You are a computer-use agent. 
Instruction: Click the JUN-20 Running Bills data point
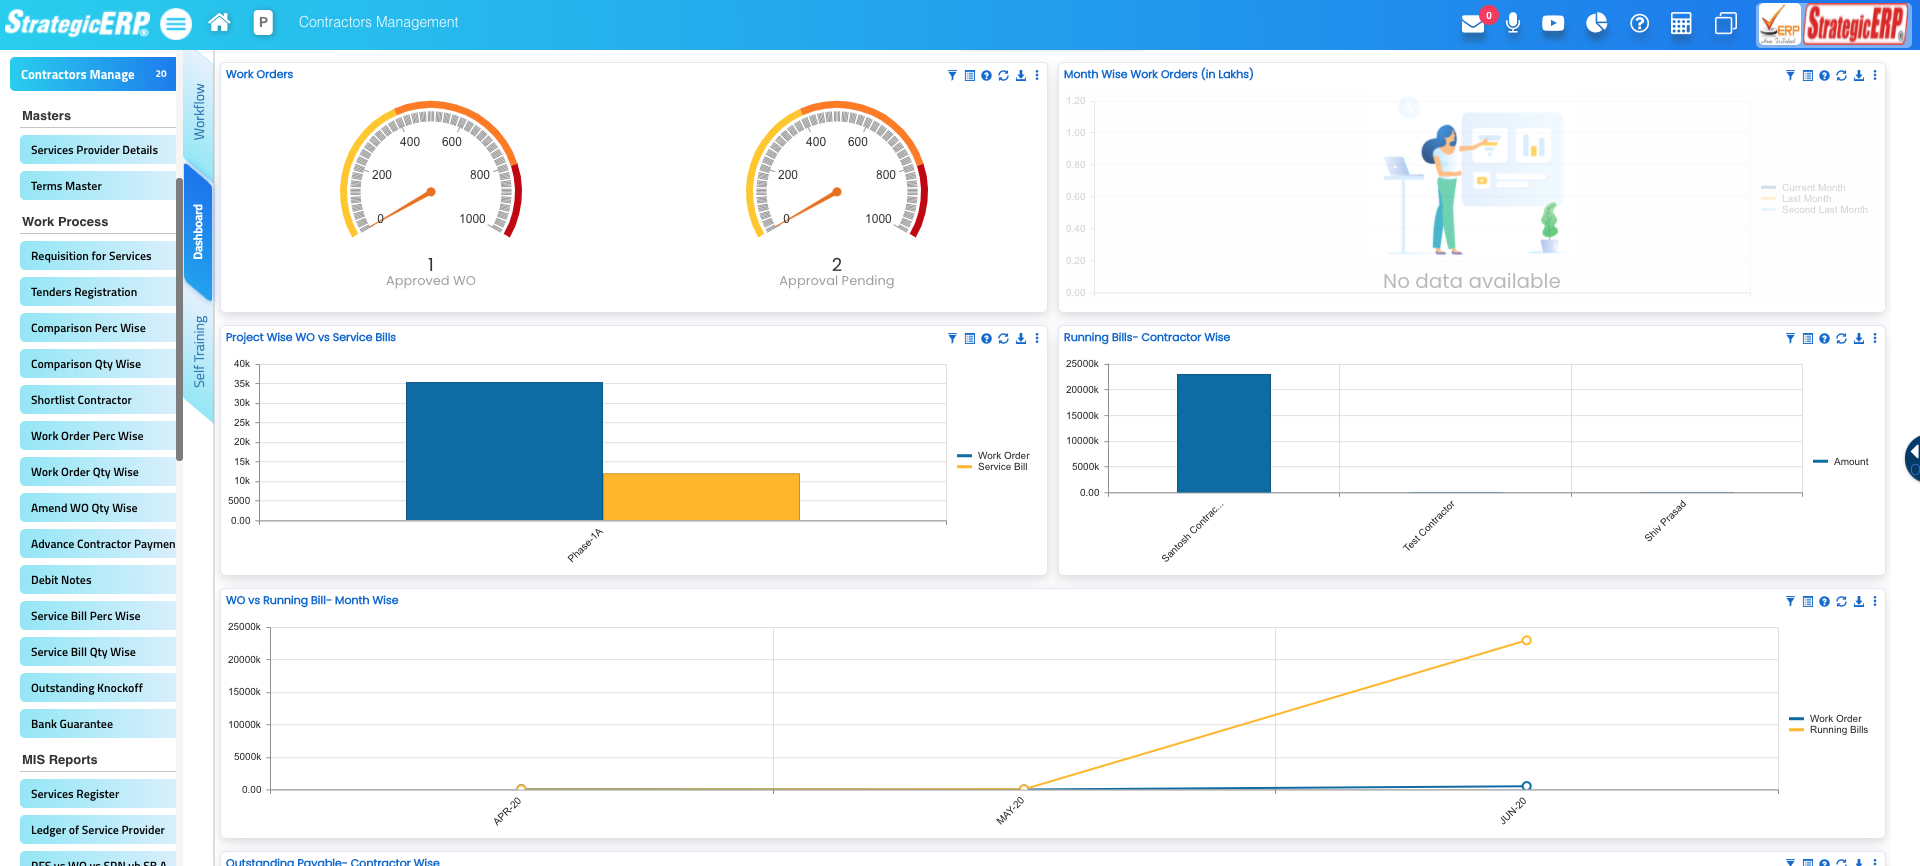1526,640
